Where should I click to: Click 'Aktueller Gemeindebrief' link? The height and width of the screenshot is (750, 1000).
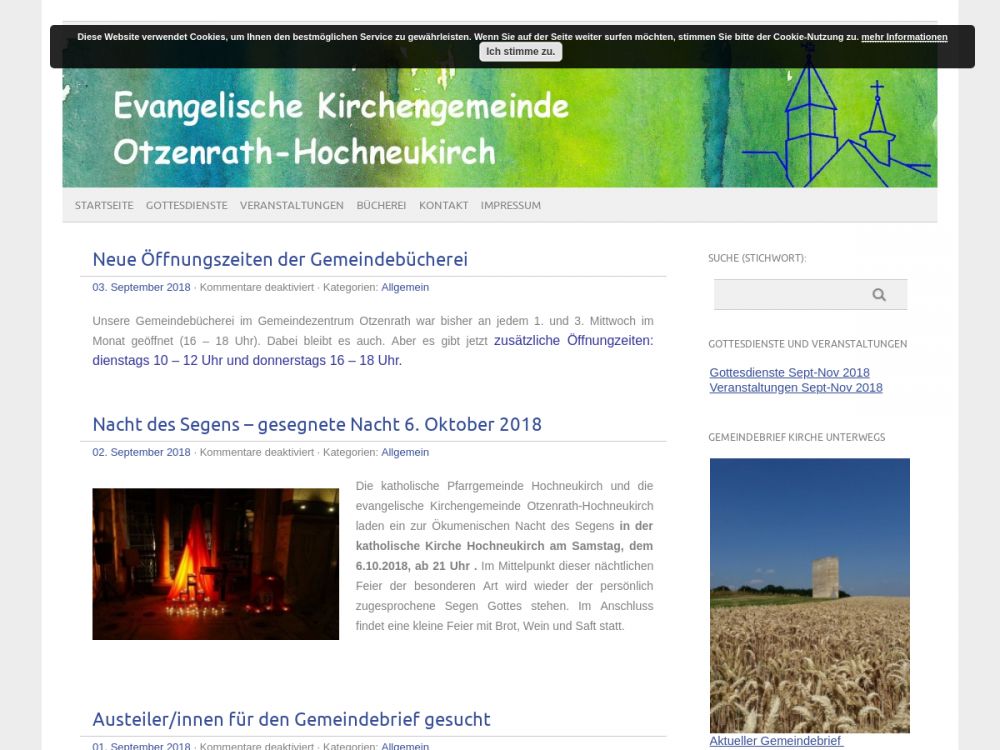click(x=776, y=741)
